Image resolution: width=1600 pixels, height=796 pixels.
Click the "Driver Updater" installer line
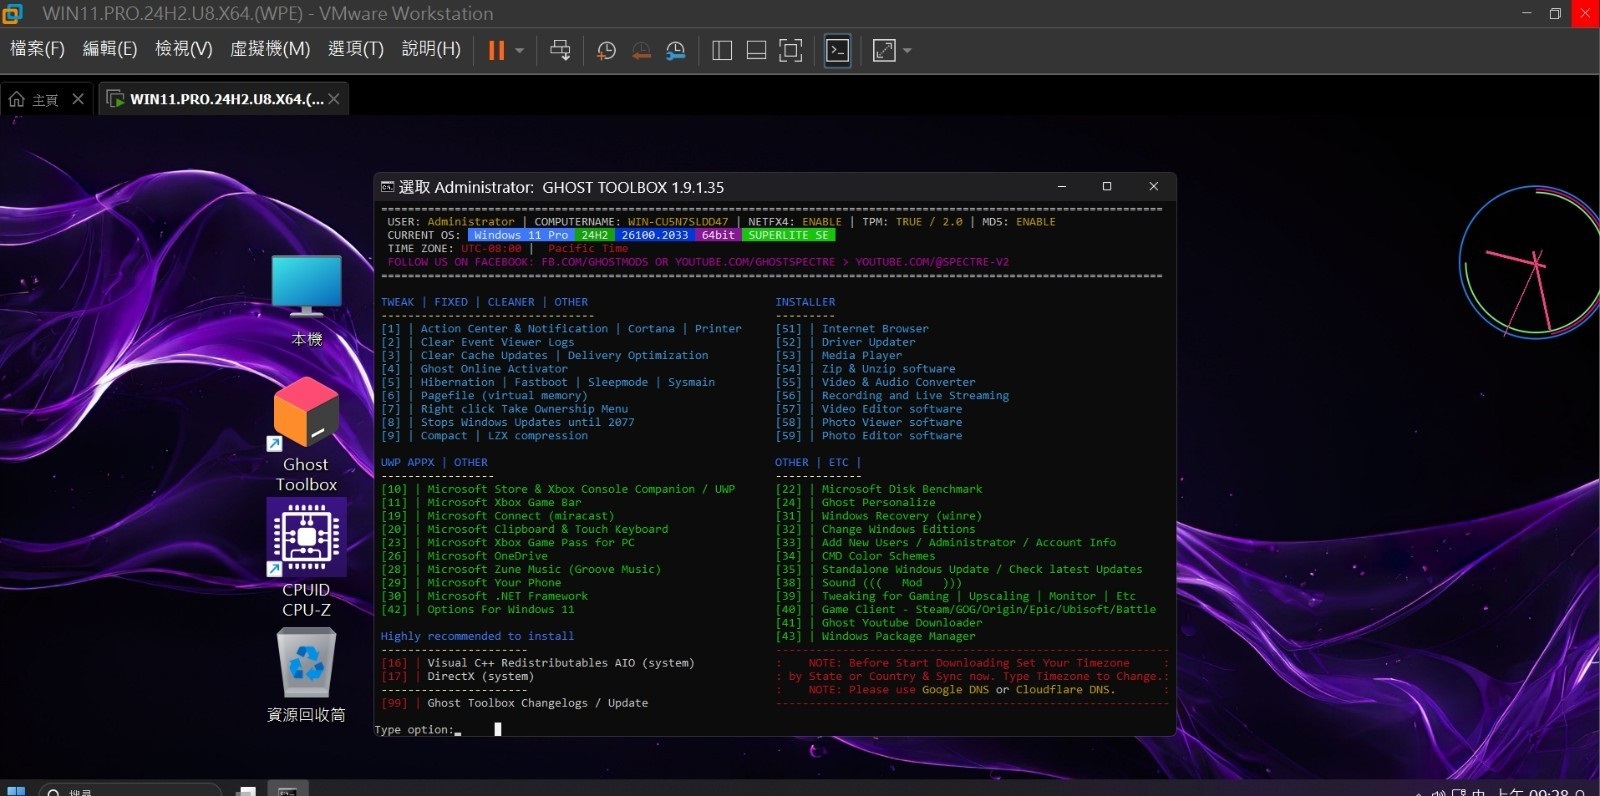pyautogui.click(x=868, y=342)
